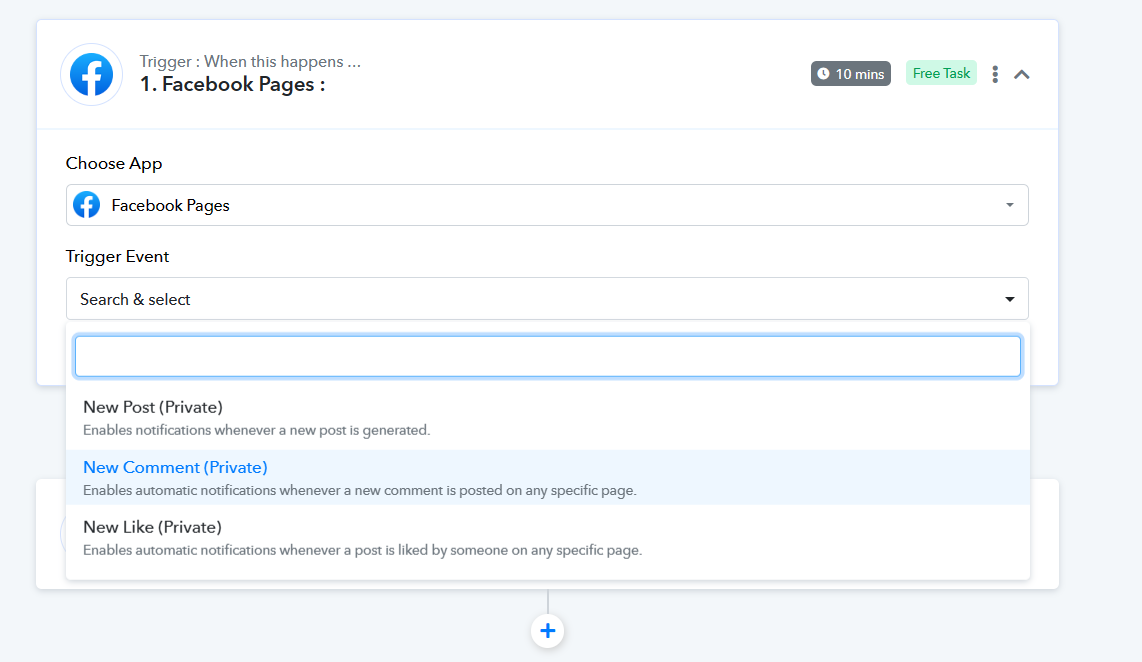The height and width of the screenshot is (662, 1142).
Task: Click the Trigger Event Search & select box
Action: [547, 299]
